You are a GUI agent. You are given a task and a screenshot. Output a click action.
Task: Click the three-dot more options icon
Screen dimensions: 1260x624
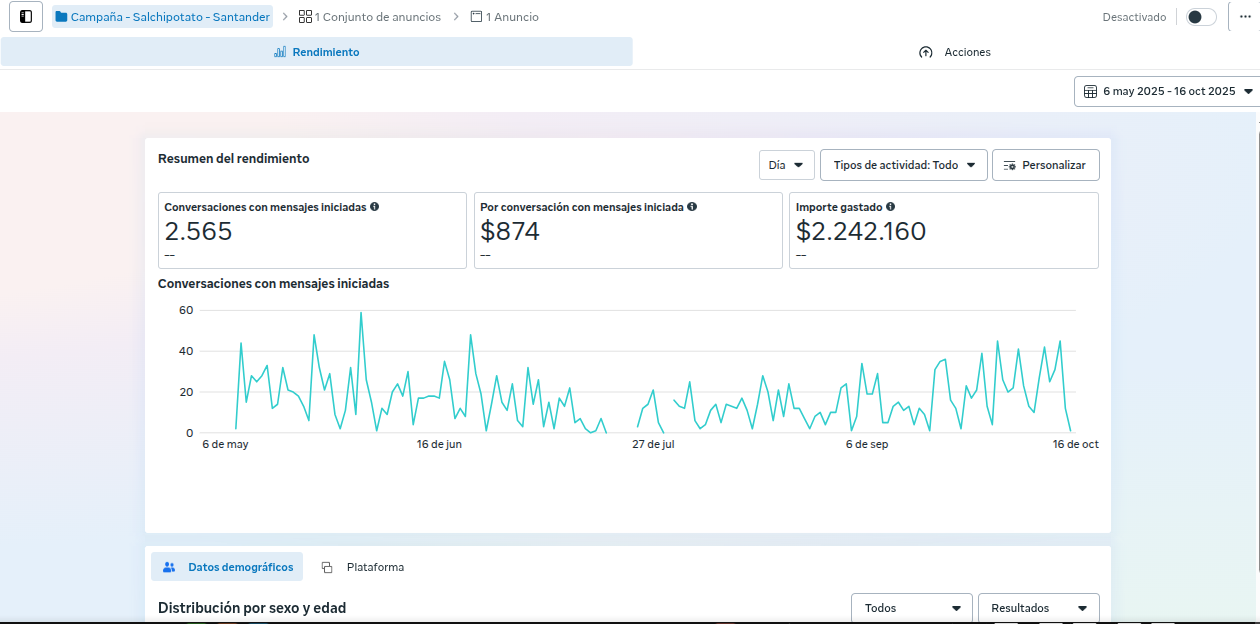tap(1244, 17)
